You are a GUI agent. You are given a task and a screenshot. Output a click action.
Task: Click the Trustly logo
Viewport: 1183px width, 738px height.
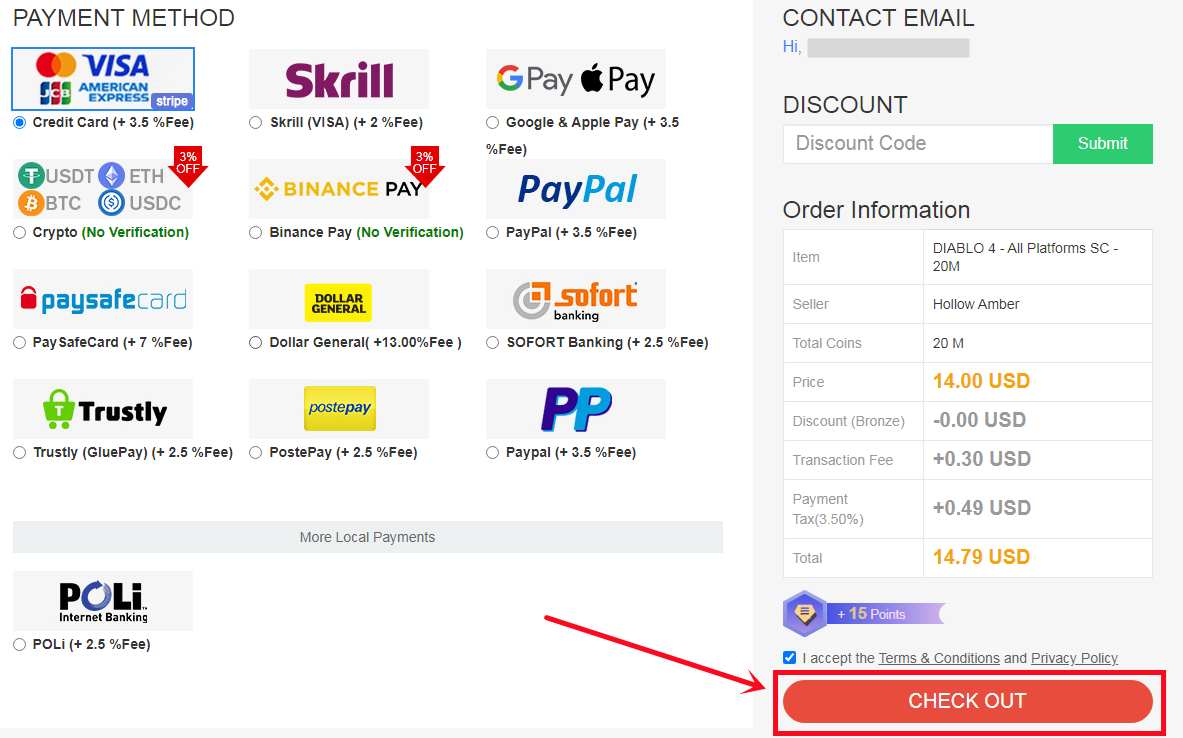103,409
